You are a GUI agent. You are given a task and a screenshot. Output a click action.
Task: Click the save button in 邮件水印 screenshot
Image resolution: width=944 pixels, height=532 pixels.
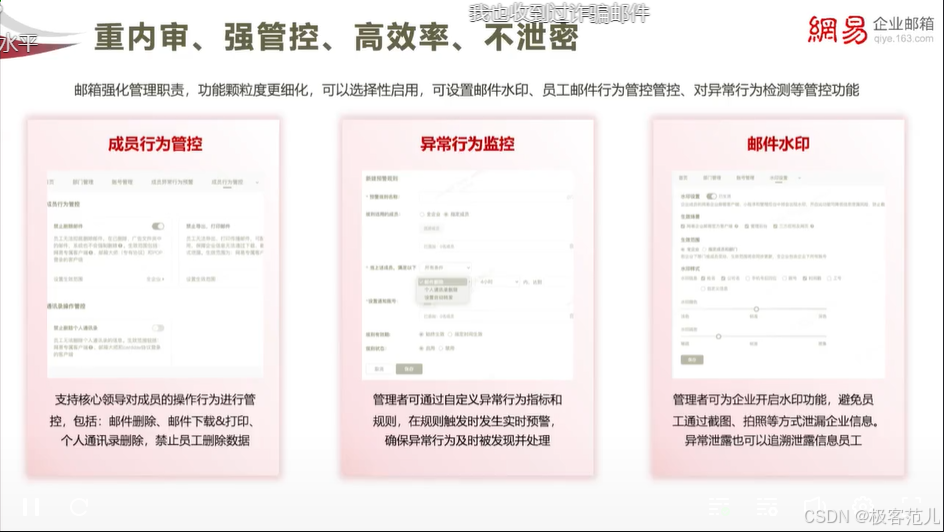pos(692,359)
